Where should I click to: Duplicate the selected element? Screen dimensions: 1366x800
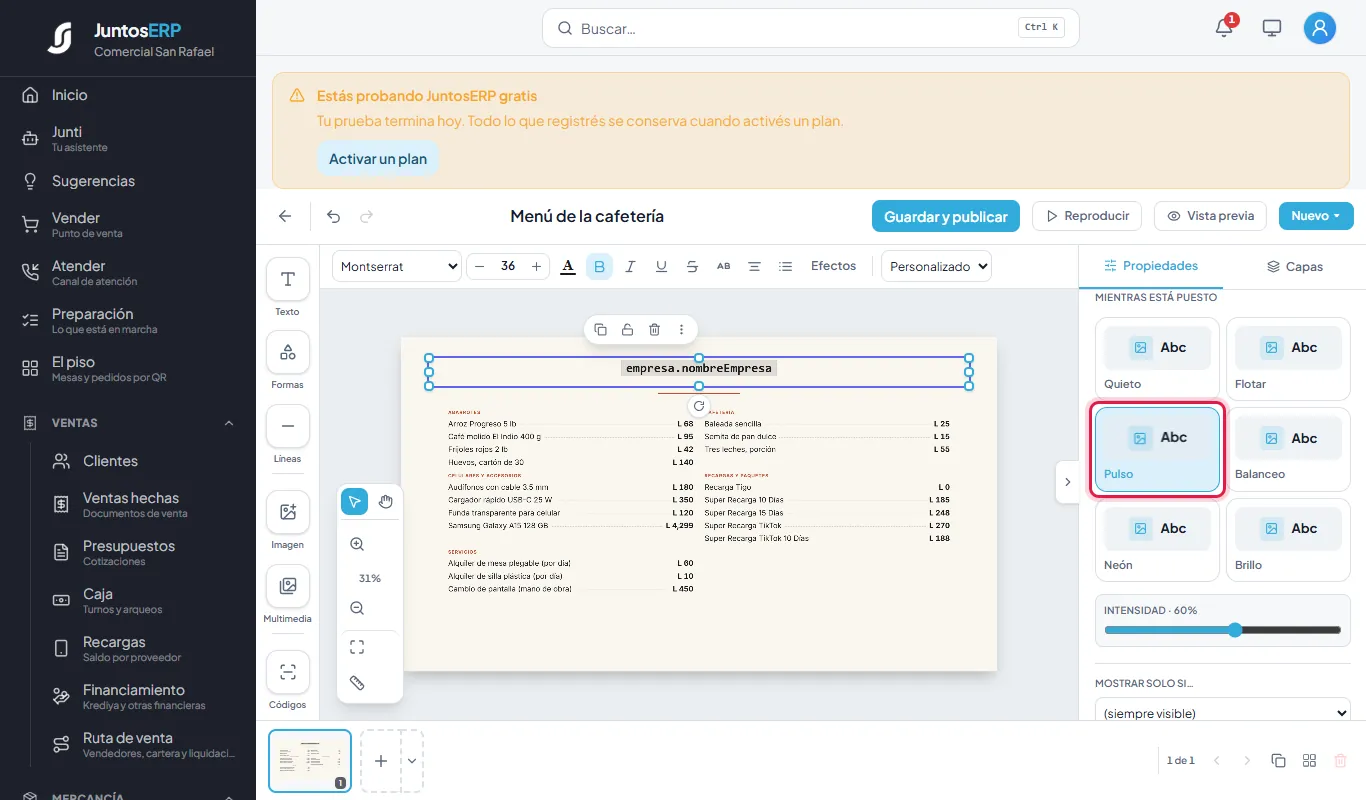coord(600,329)
